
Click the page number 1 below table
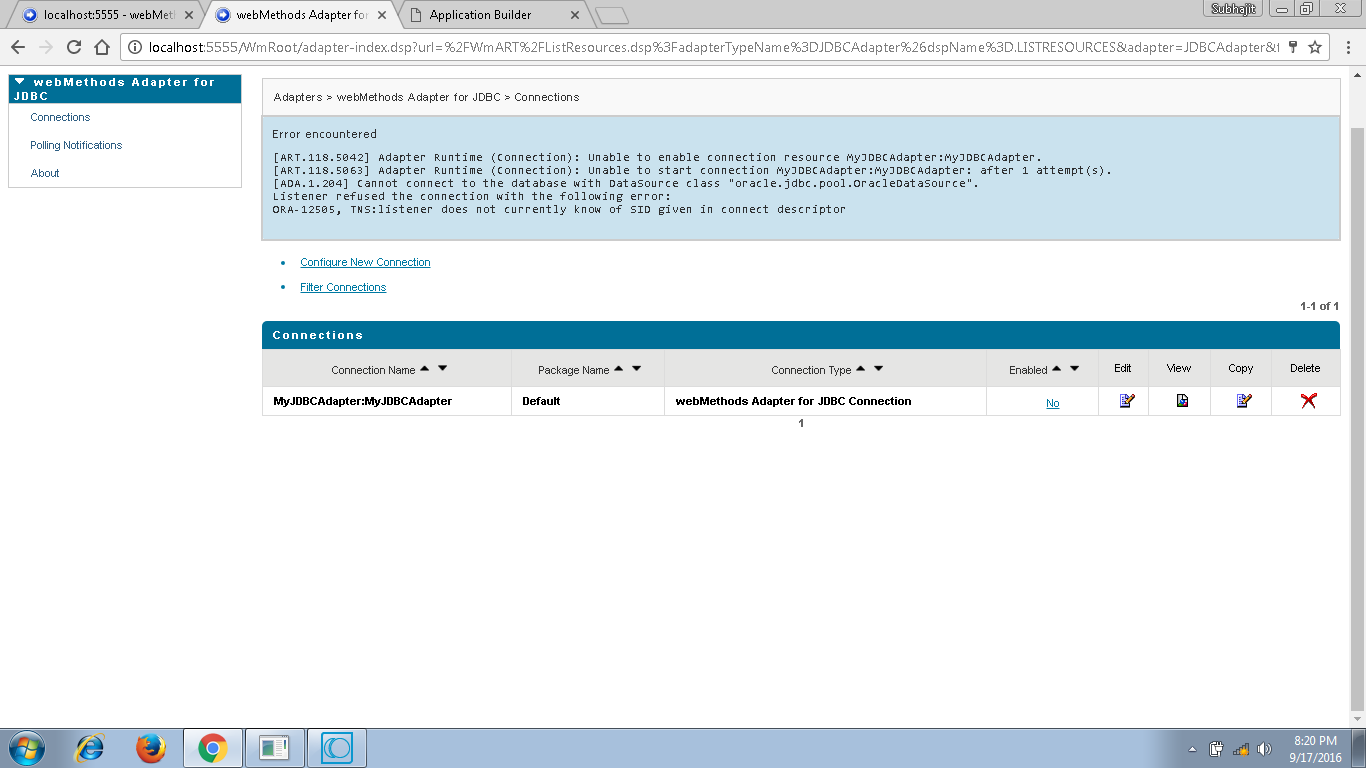pyautogui.click(x=801, y=424)
